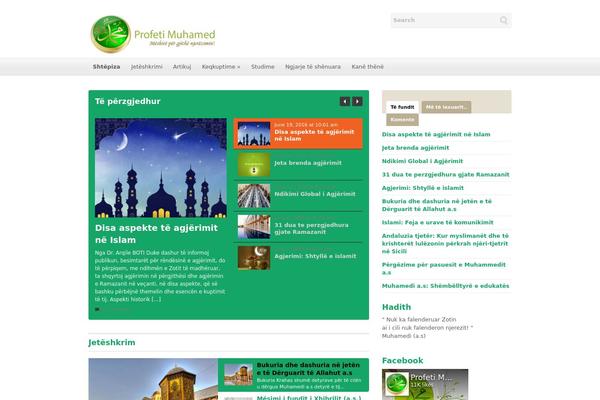
Task: Open sidebar link Muhamedi a.s: Shëmbëlltyrë e edukatës
Action: pyautogui.click(x=445, y=286)
